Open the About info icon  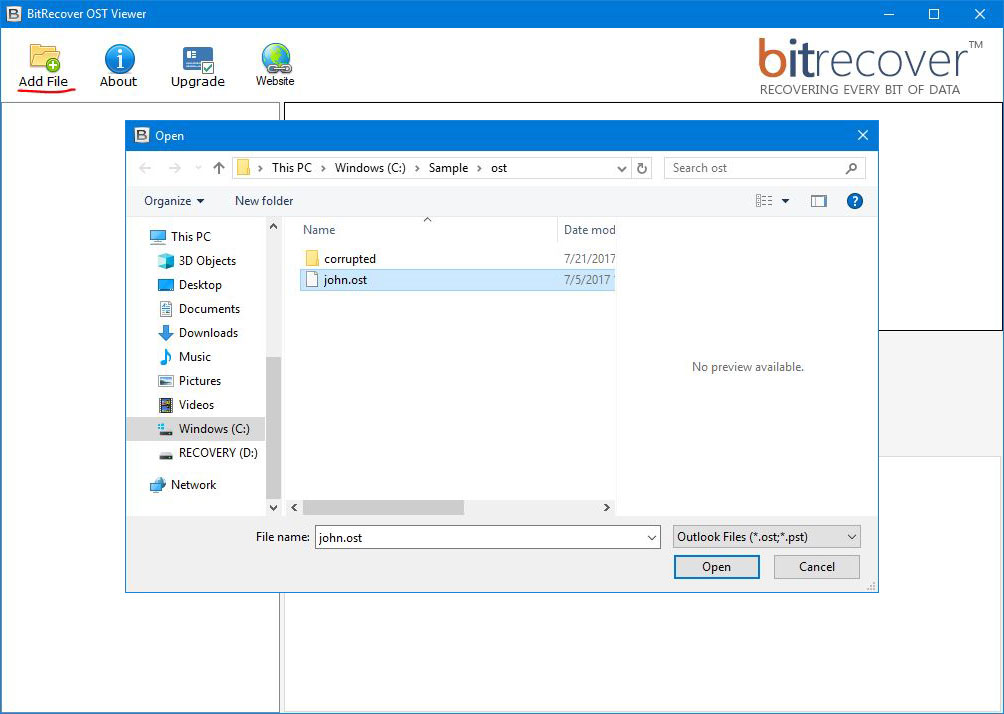tap(118, 65)
